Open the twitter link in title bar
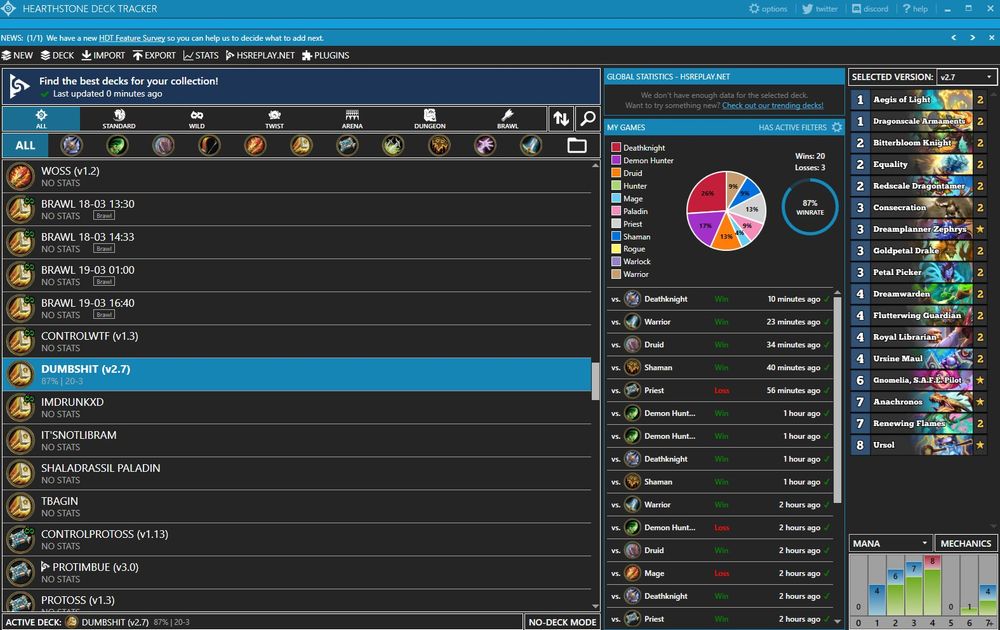This screenshot has height=630, width=1000. pyautogui.click(x=820, y=9)
